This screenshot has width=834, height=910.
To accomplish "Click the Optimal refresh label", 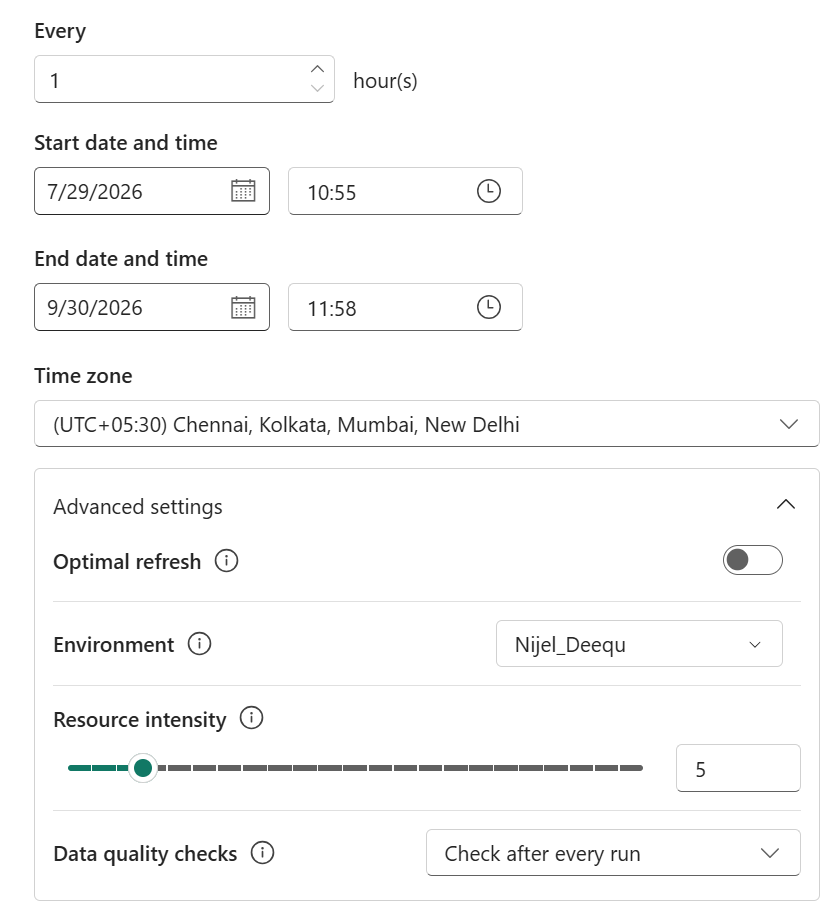I will point(127,562).
